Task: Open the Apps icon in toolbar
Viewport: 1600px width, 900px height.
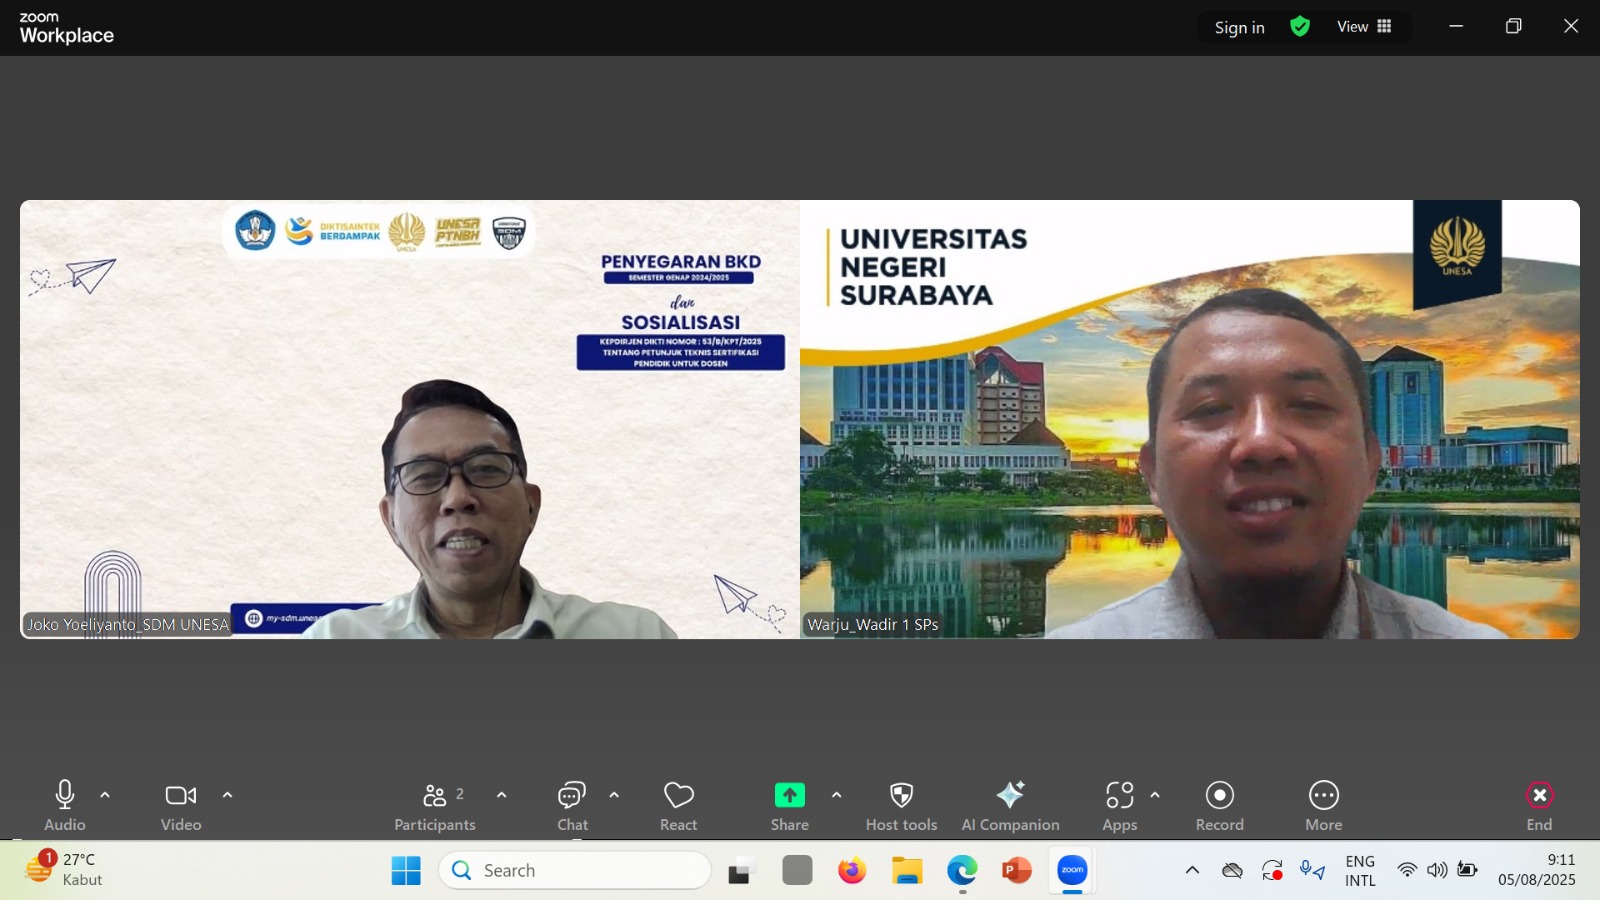Action: pyautogui.click(x=1119, y=796)
